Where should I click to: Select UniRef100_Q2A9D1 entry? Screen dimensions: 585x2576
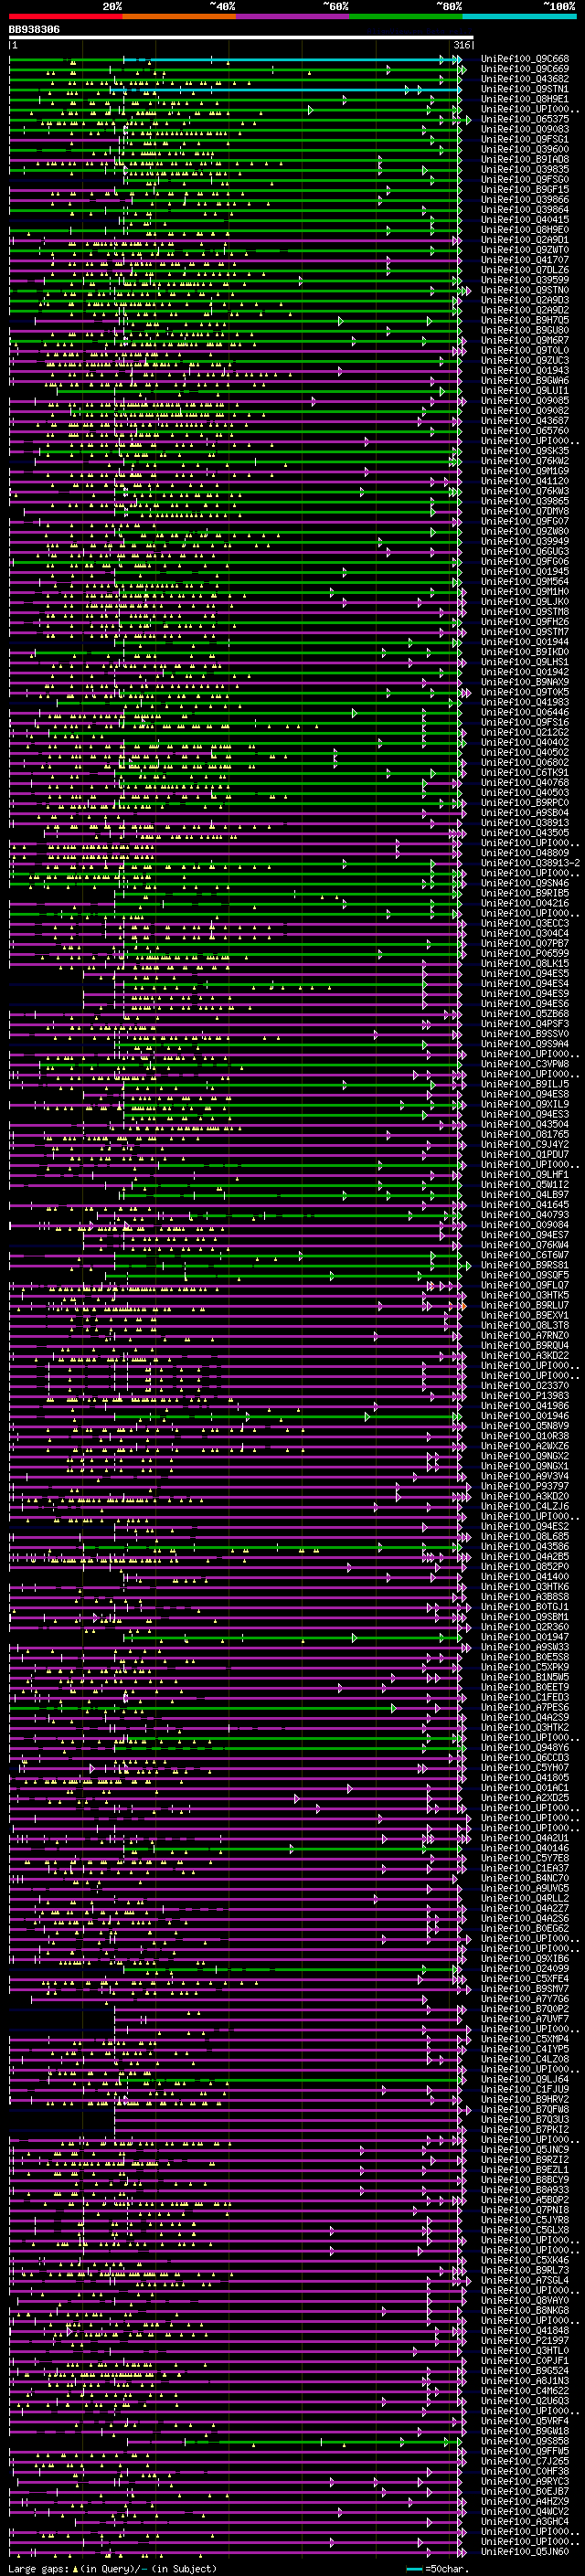tap(525, 240)
